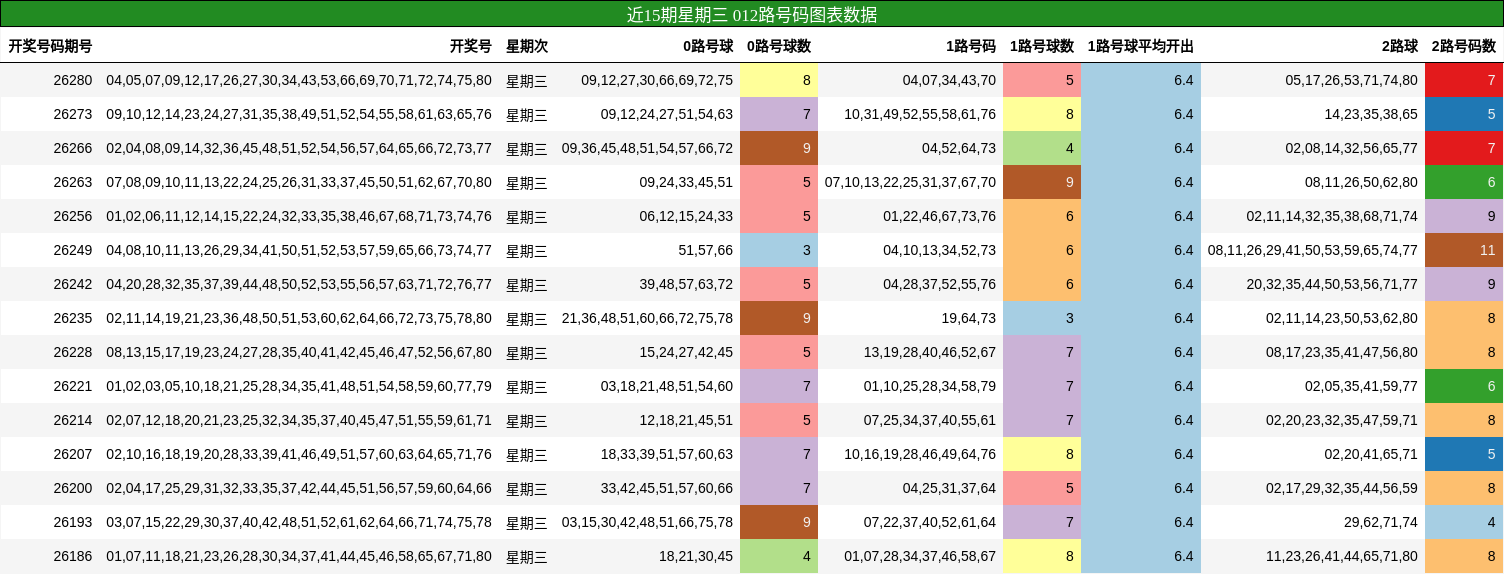Select issue number 26193
Image resolution: width=1504 pixels, height=574 pixels.
72,522
